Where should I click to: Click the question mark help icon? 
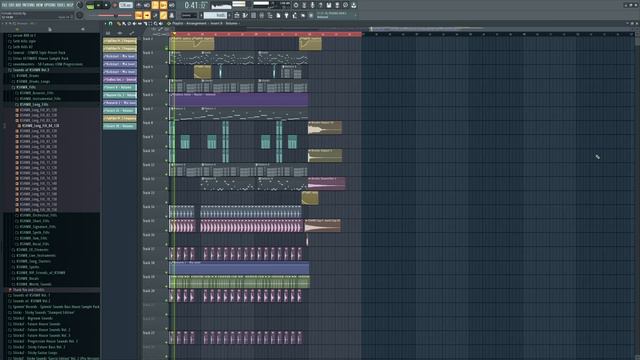[320, 5]
